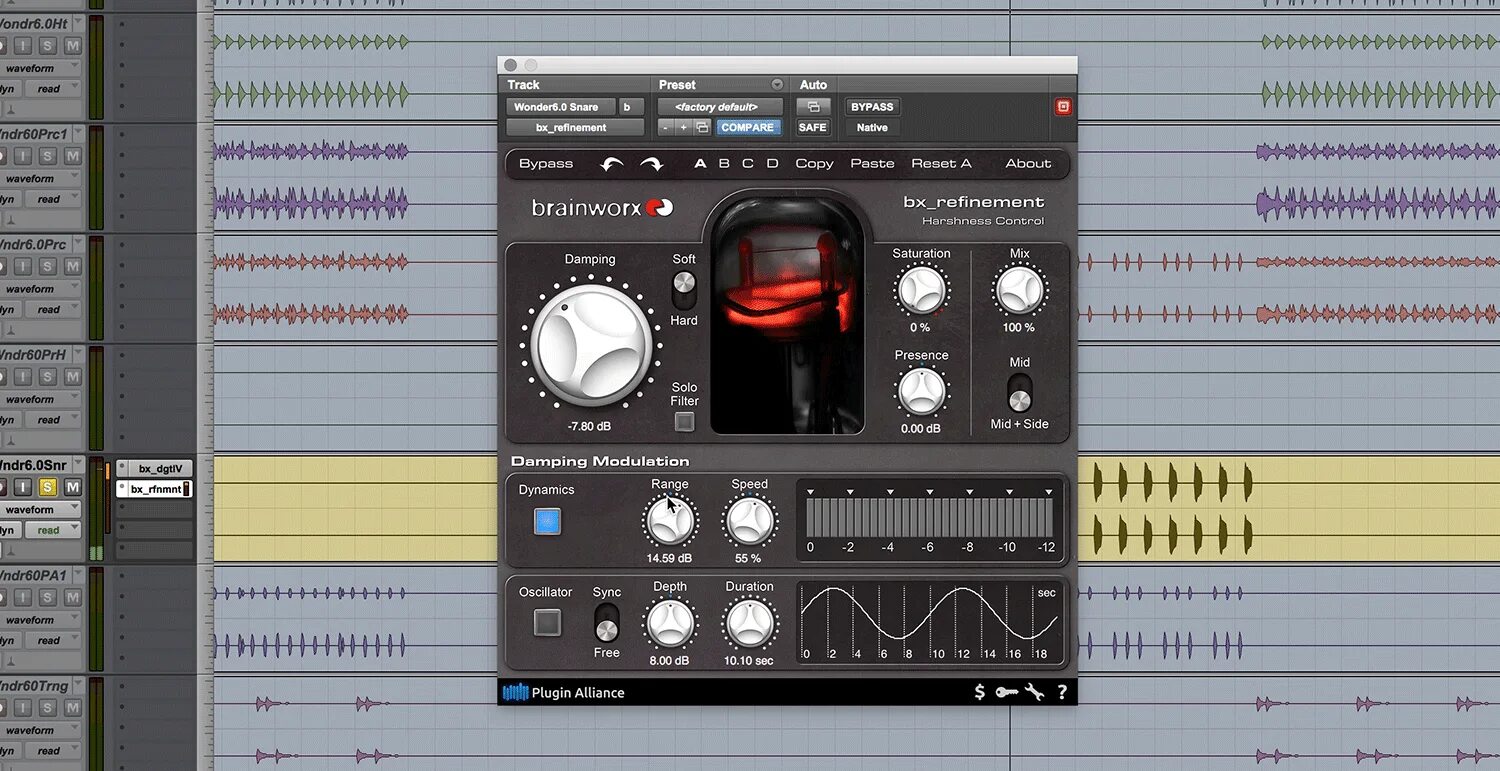This screenshot has height=771, width=1500.
Task: Open the question mark help icon
Action: click(1062, 692)
